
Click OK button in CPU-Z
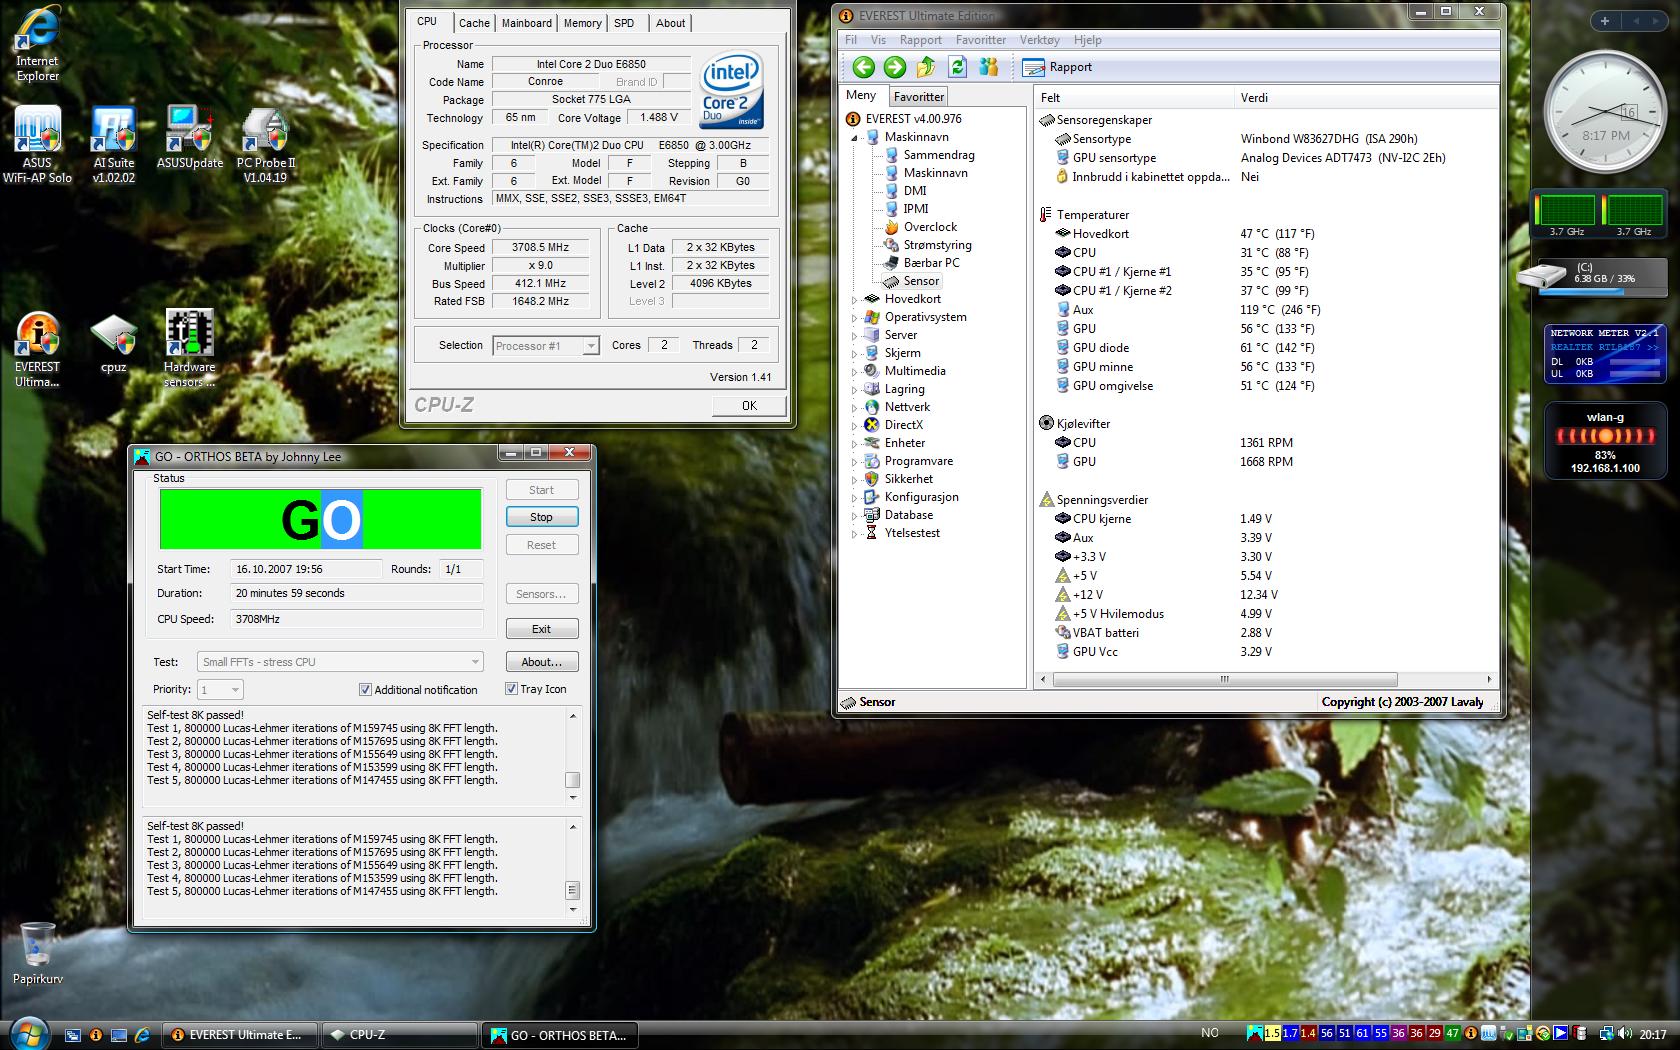[x=749, y=405]
